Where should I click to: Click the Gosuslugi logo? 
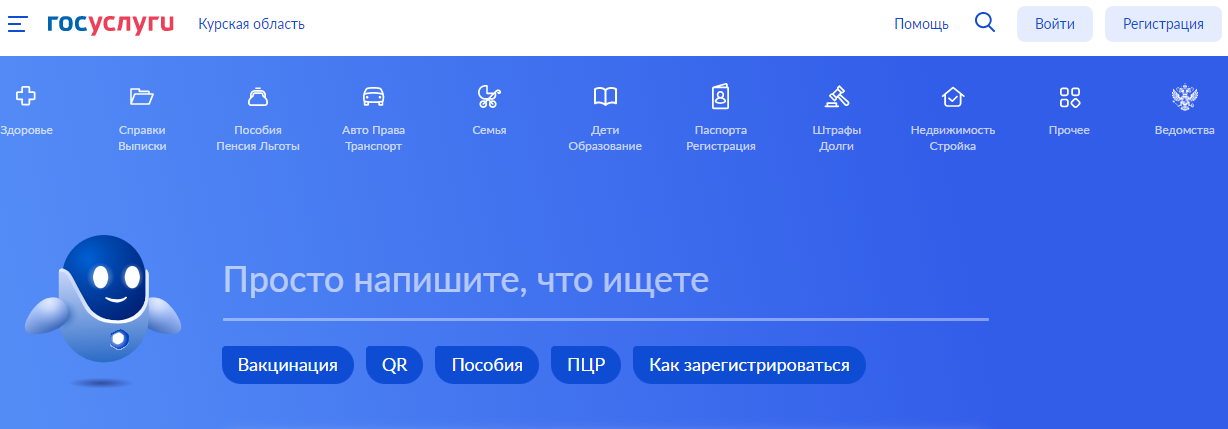coord(110,24)
